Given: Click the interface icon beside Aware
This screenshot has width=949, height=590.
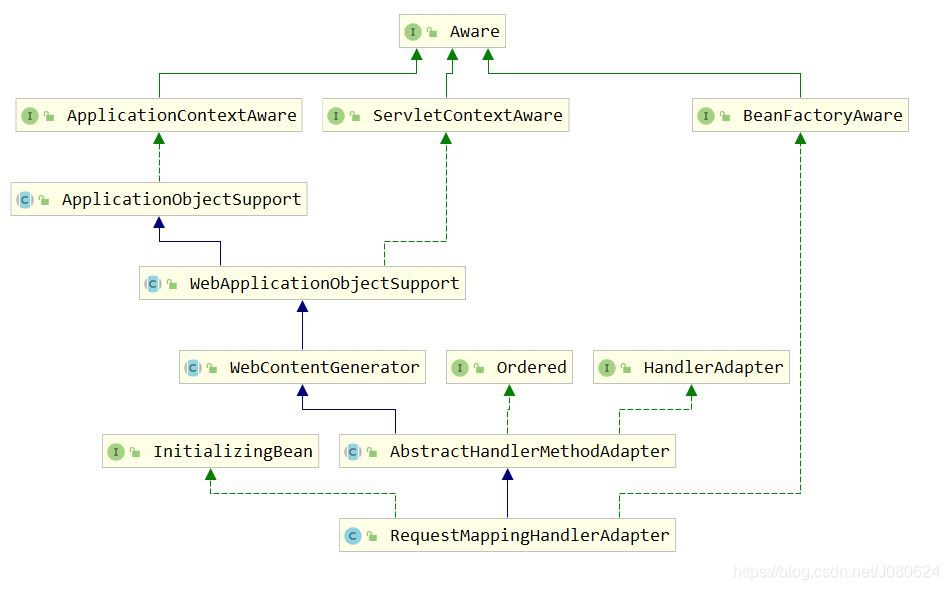Looking at the screenshot, I should coord(412,32).
